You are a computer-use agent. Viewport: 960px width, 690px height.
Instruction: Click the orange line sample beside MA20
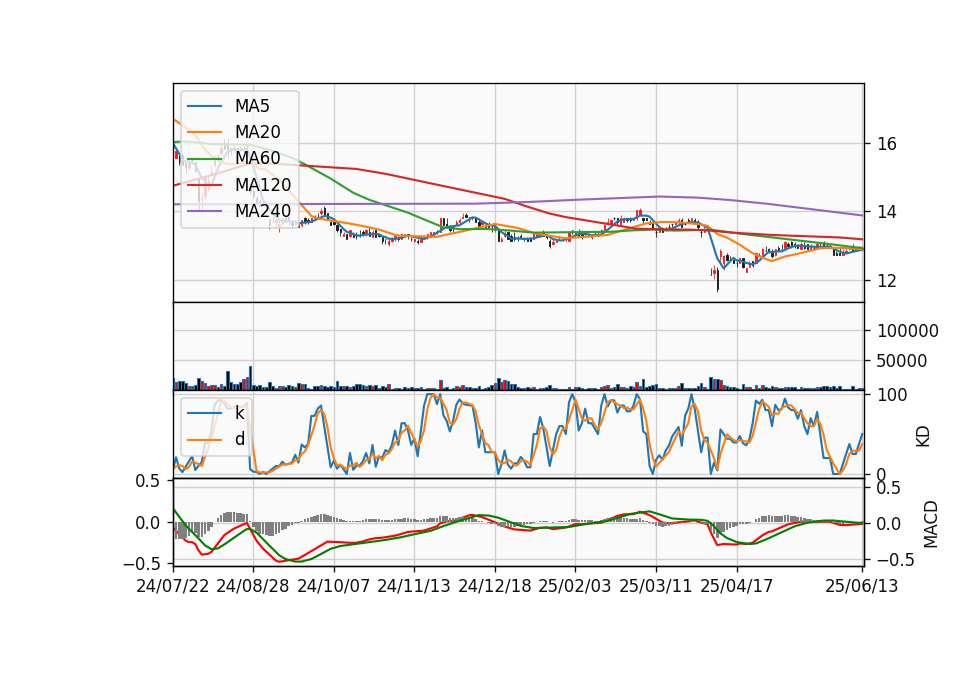click(x=204, y=132)
